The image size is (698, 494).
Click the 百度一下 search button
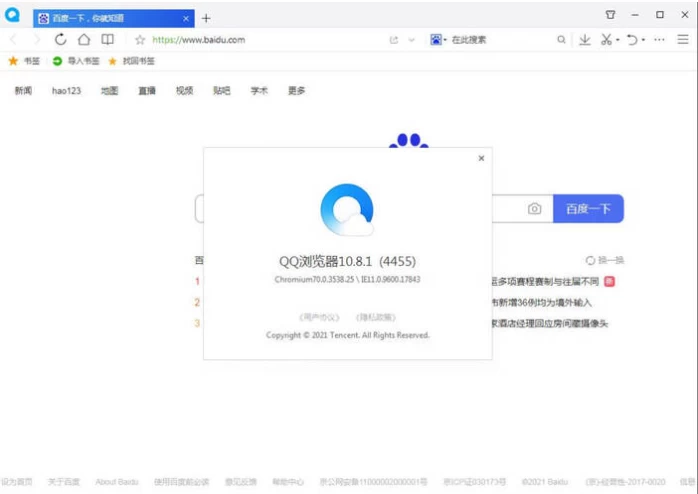coord(588,209)
